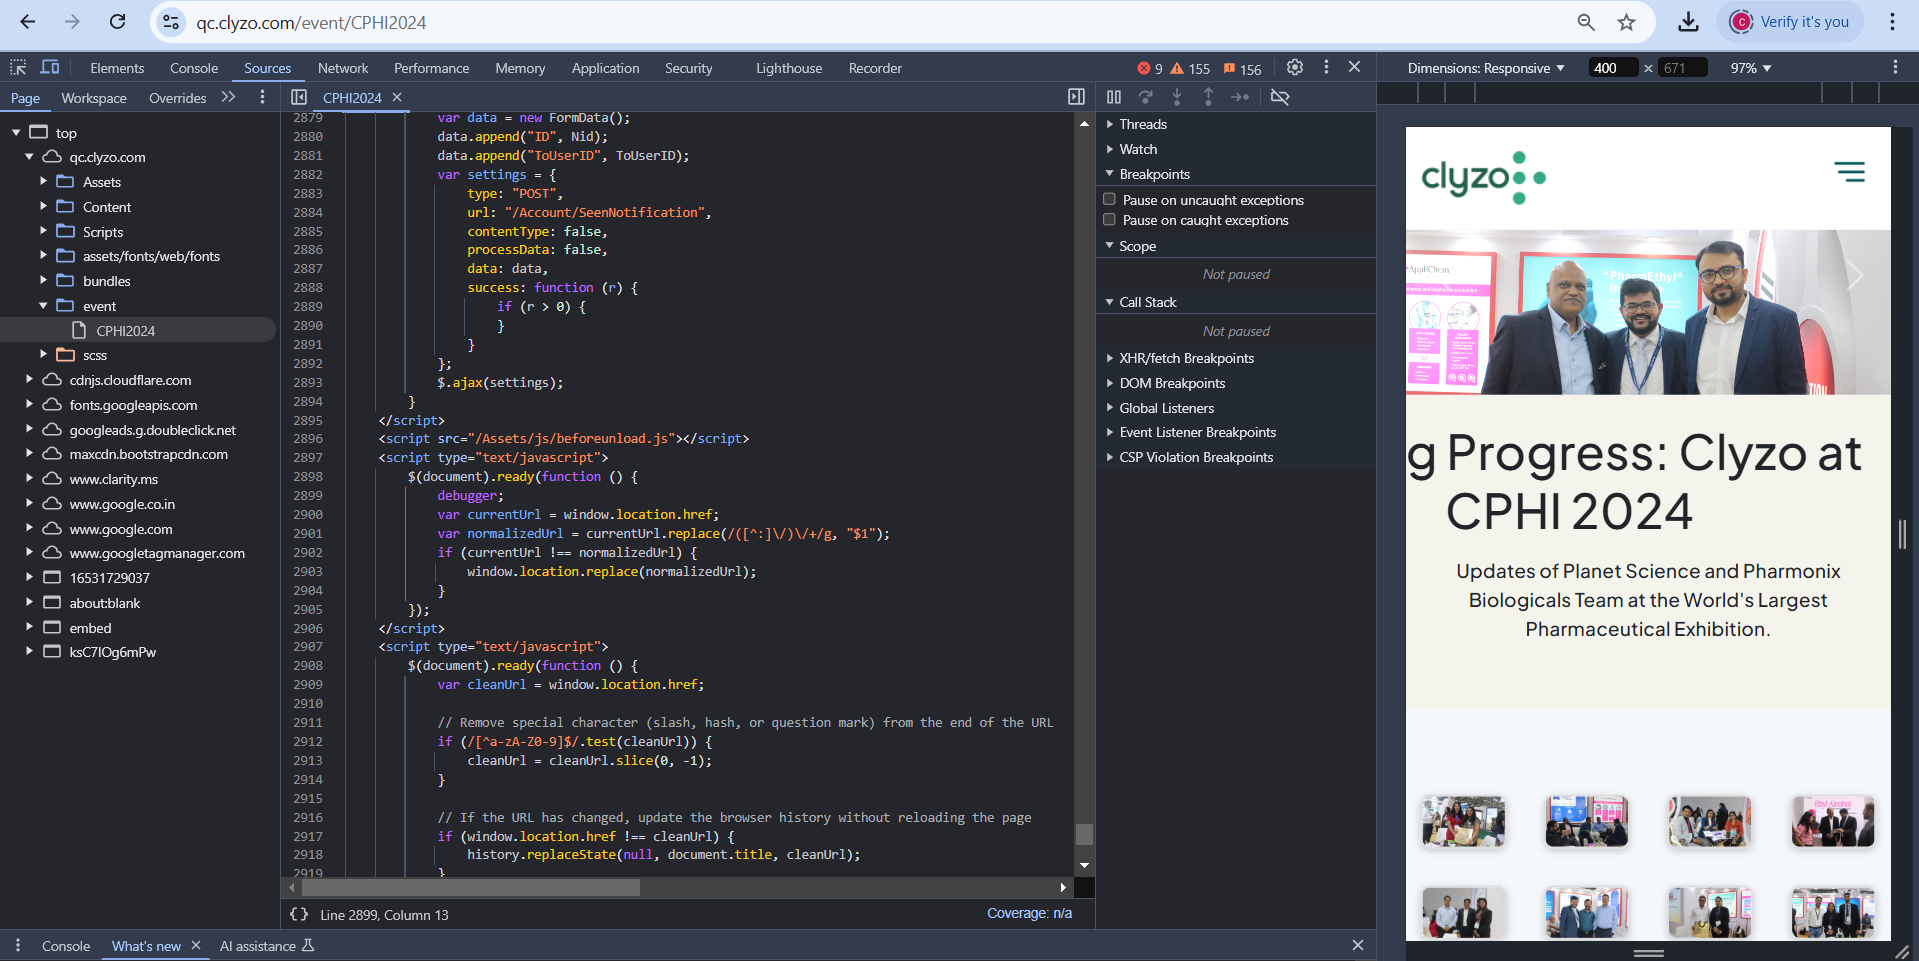This screenshot has width=1919, height=961.
Task: Click the deactivate breakpoints icon
Action: (x=1279, y=97)
